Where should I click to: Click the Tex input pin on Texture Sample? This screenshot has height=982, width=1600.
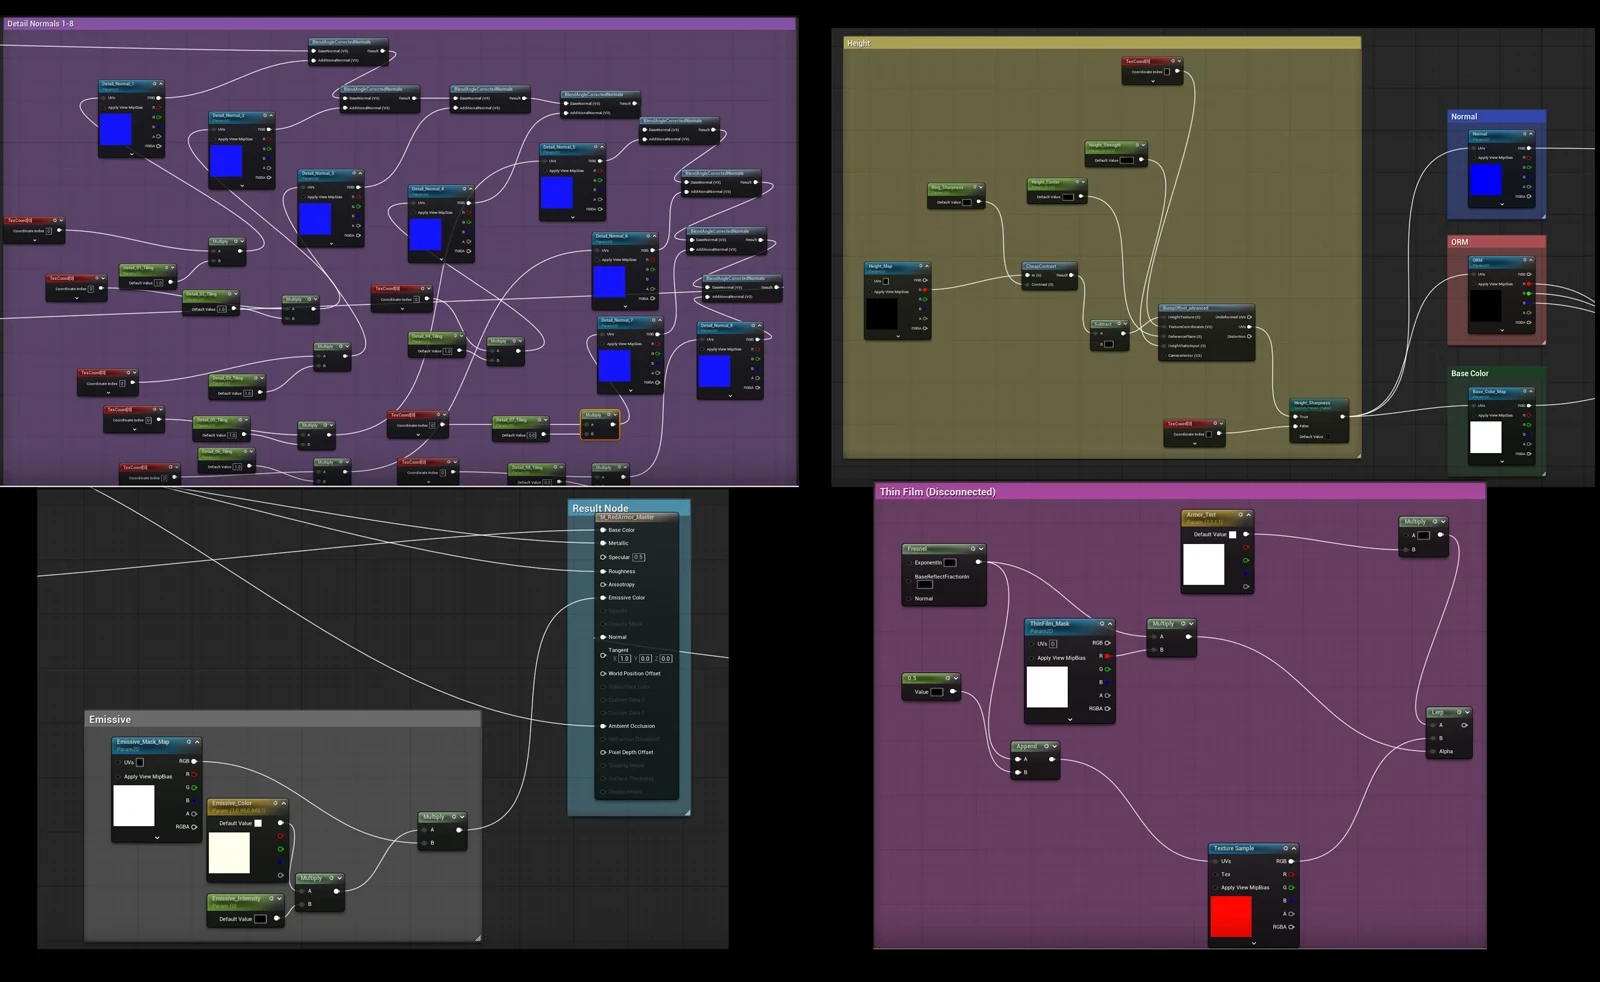tap(1217, 874)
